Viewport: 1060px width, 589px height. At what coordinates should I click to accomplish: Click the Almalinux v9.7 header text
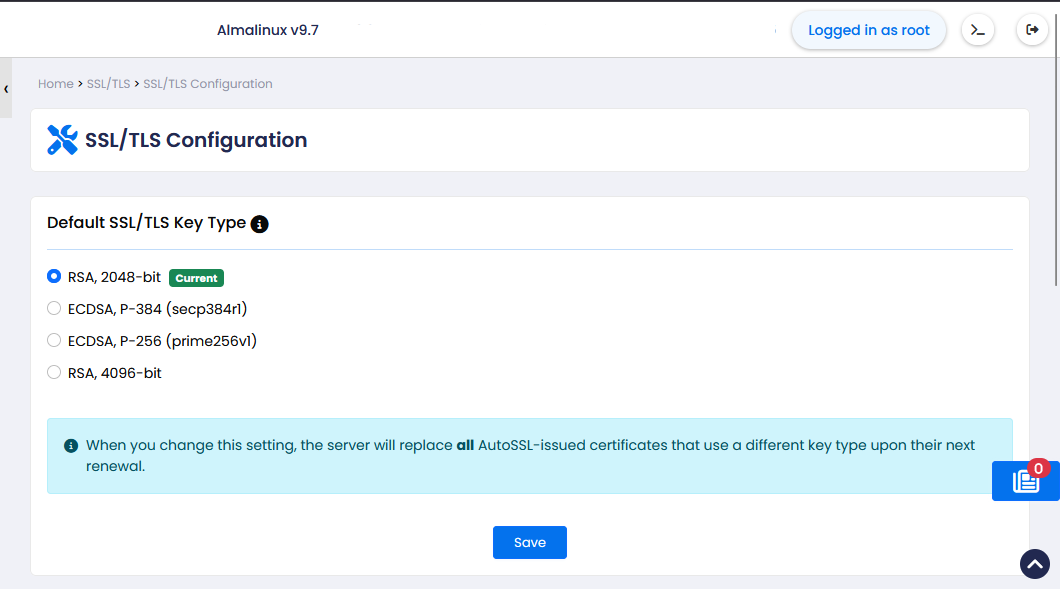tap(268, 30)
